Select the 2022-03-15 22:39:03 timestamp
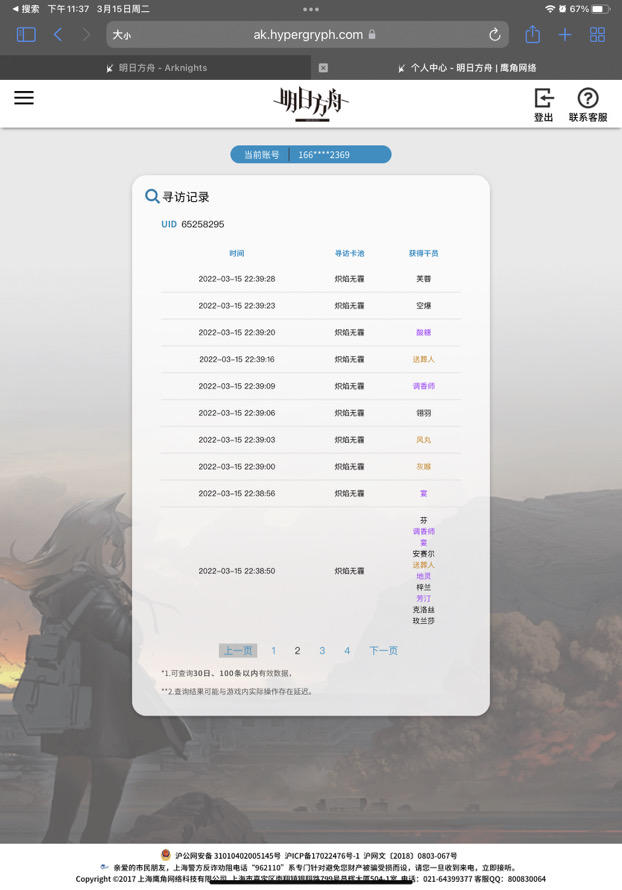The height and width of the screenshot is (890, 622). [237, 440]
